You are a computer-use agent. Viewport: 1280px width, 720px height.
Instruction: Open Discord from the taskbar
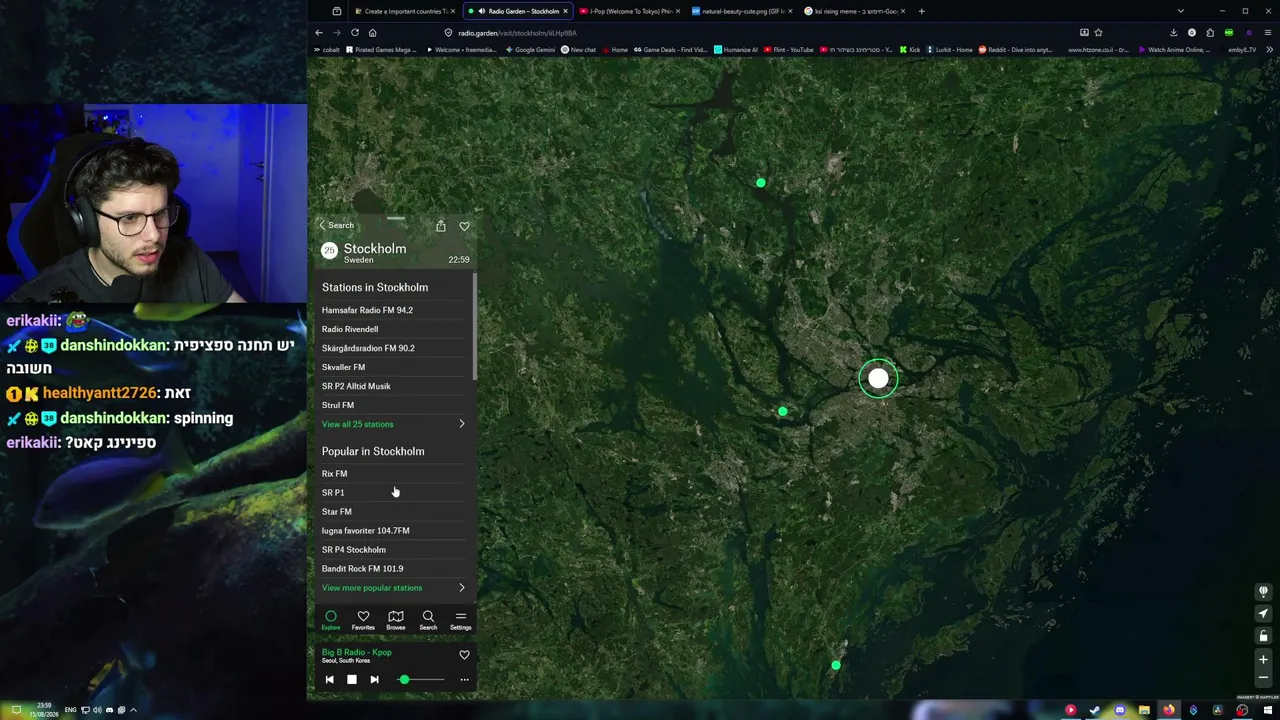(1119, 710)
